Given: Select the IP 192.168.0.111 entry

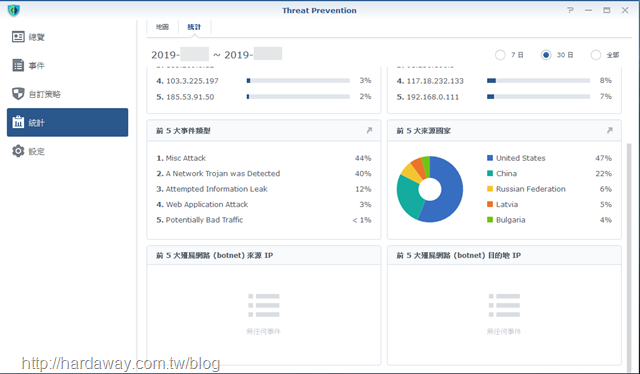Looking at the screenshot, I should [433, 97].
